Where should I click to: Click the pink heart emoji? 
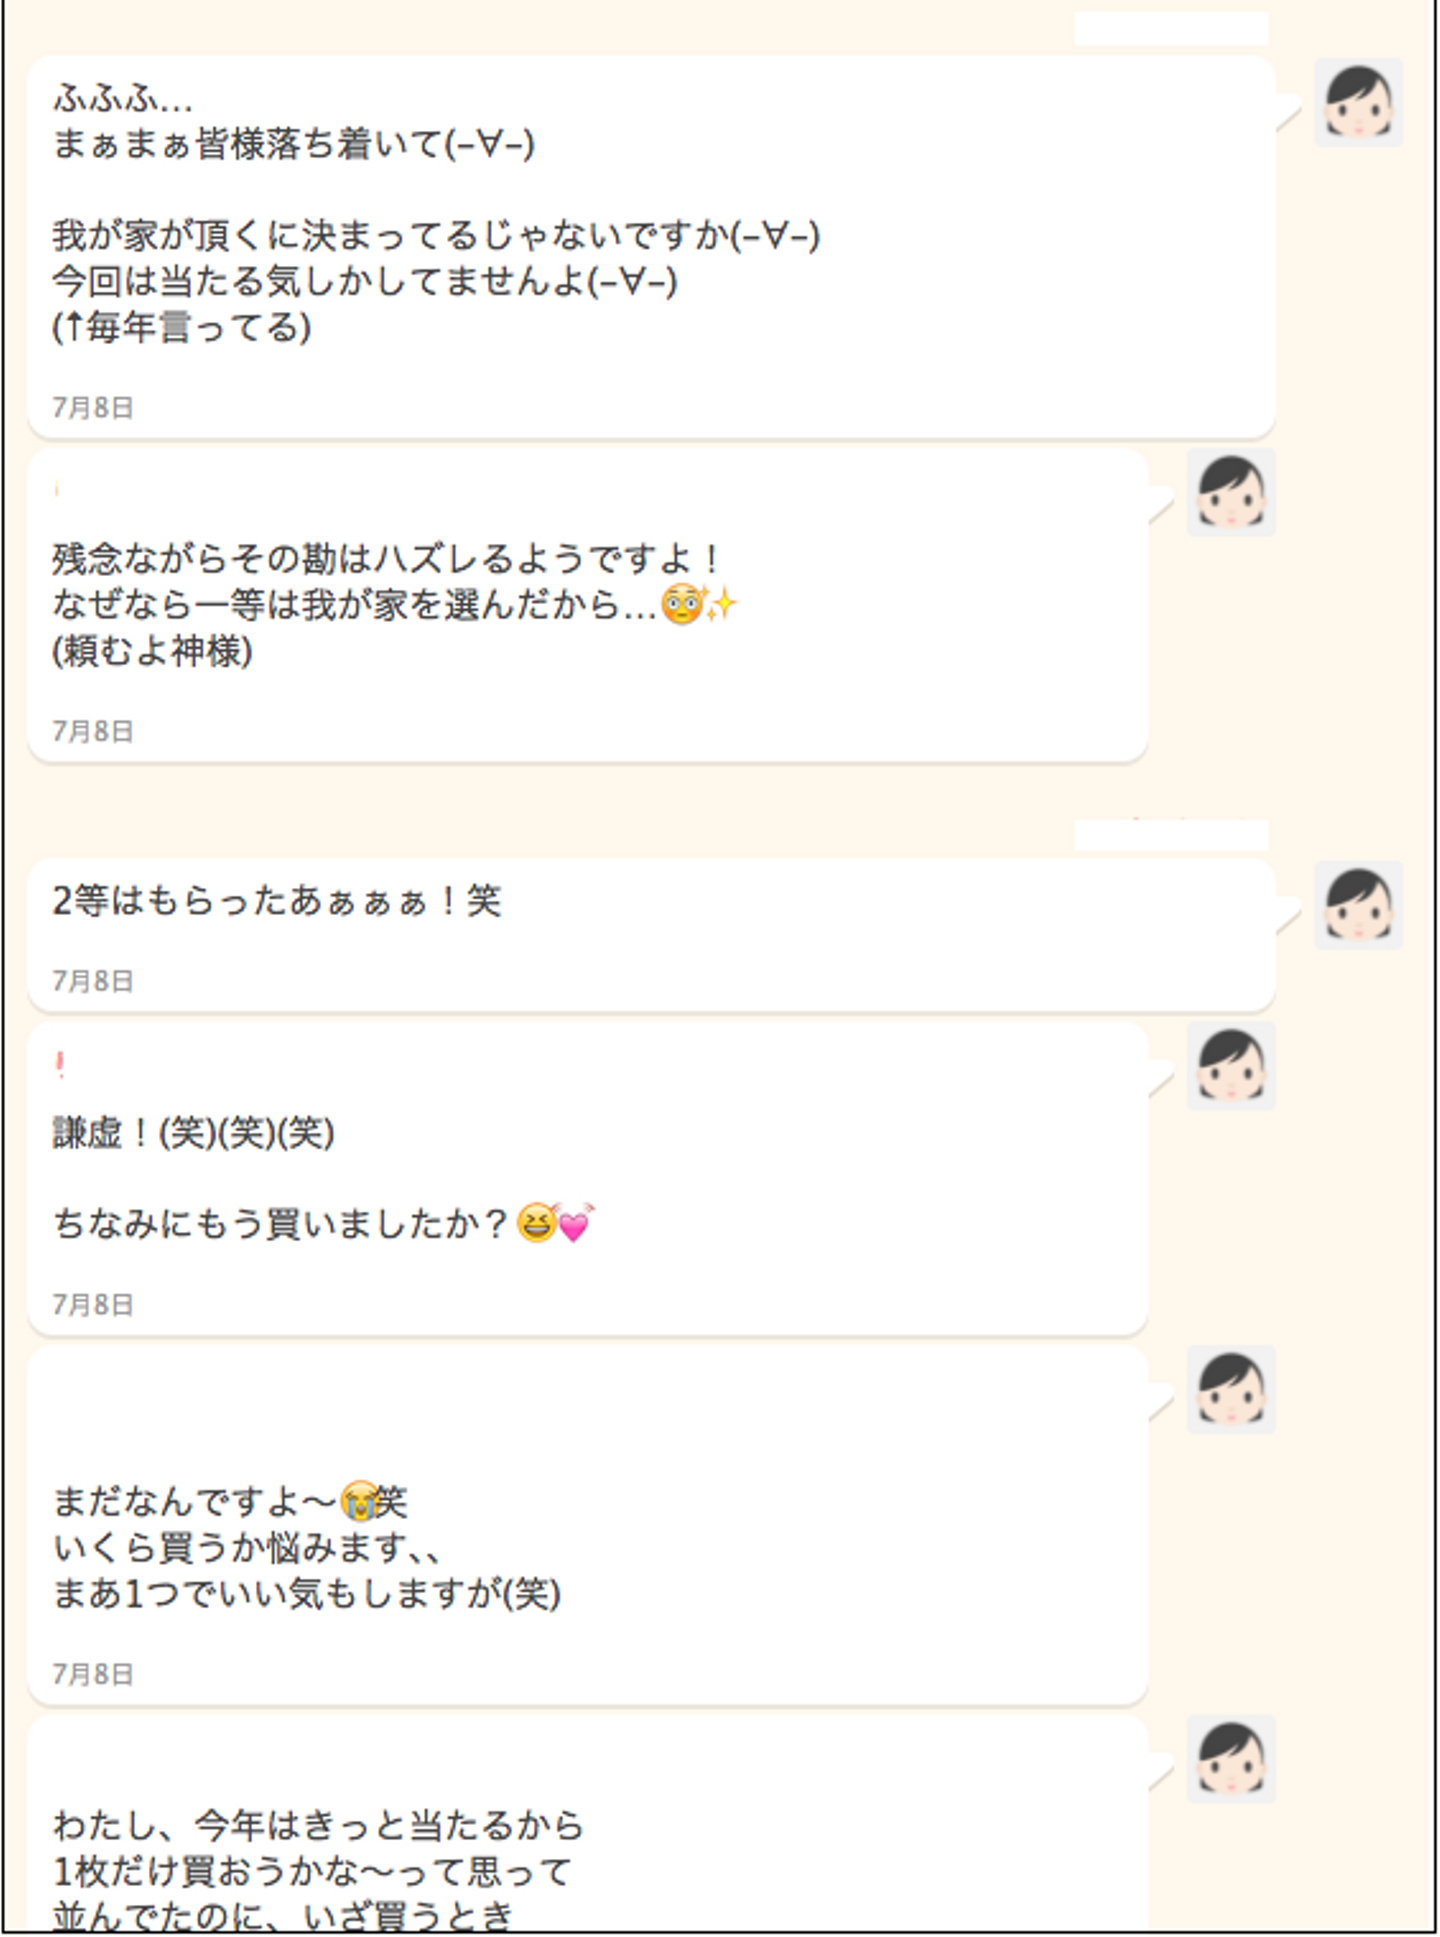575,1223
